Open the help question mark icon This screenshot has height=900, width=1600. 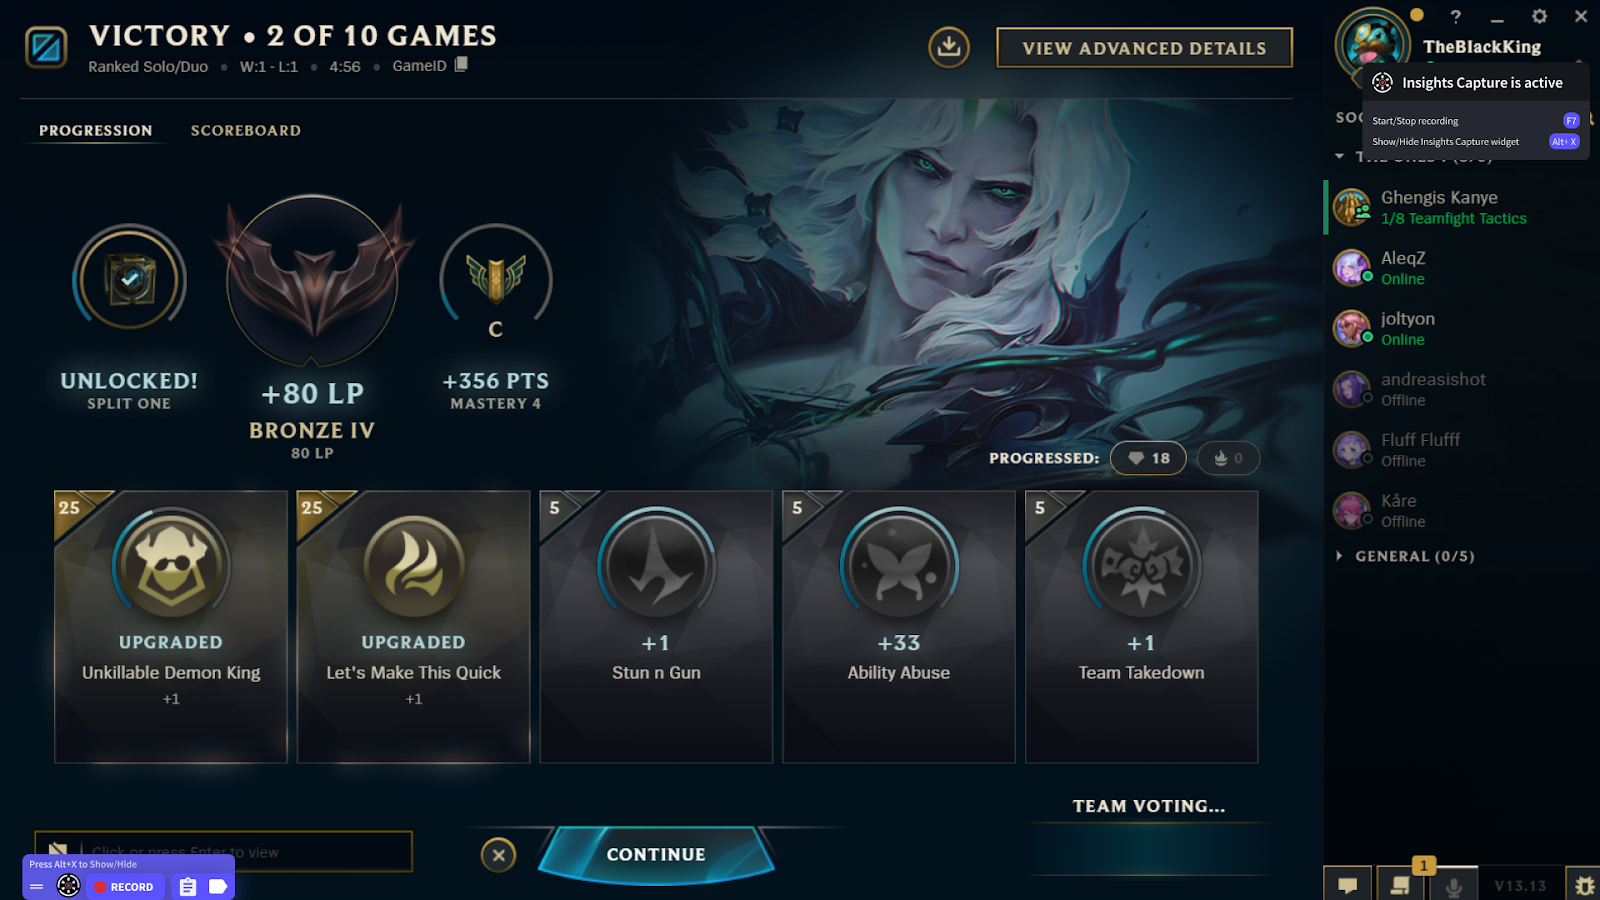pyautogui.click(x=1456, y=17)
